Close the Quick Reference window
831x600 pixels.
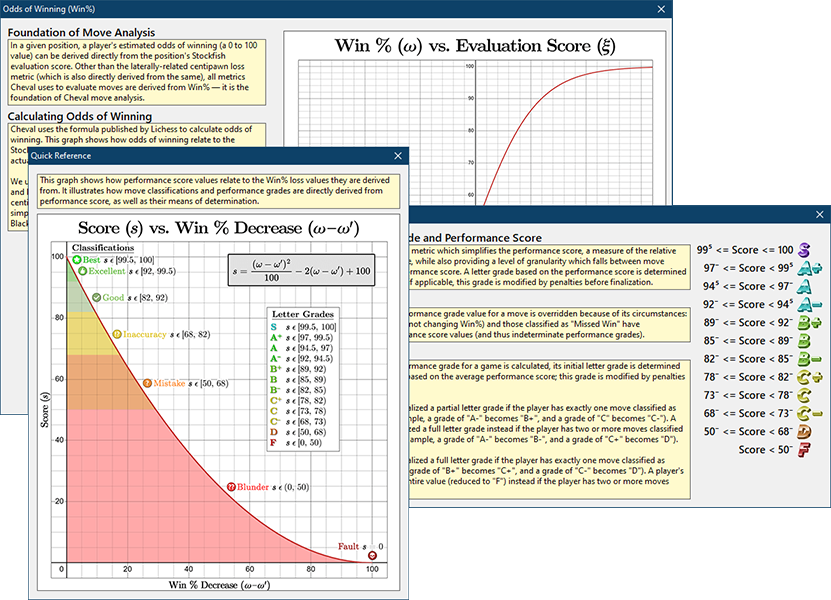397,157
